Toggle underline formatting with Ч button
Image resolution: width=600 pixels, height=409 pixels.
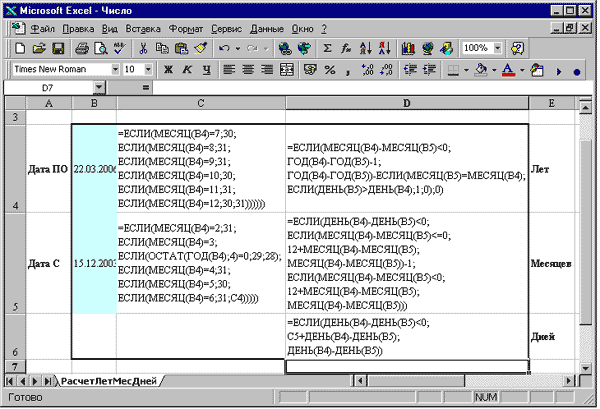click(x=207, y=70)
